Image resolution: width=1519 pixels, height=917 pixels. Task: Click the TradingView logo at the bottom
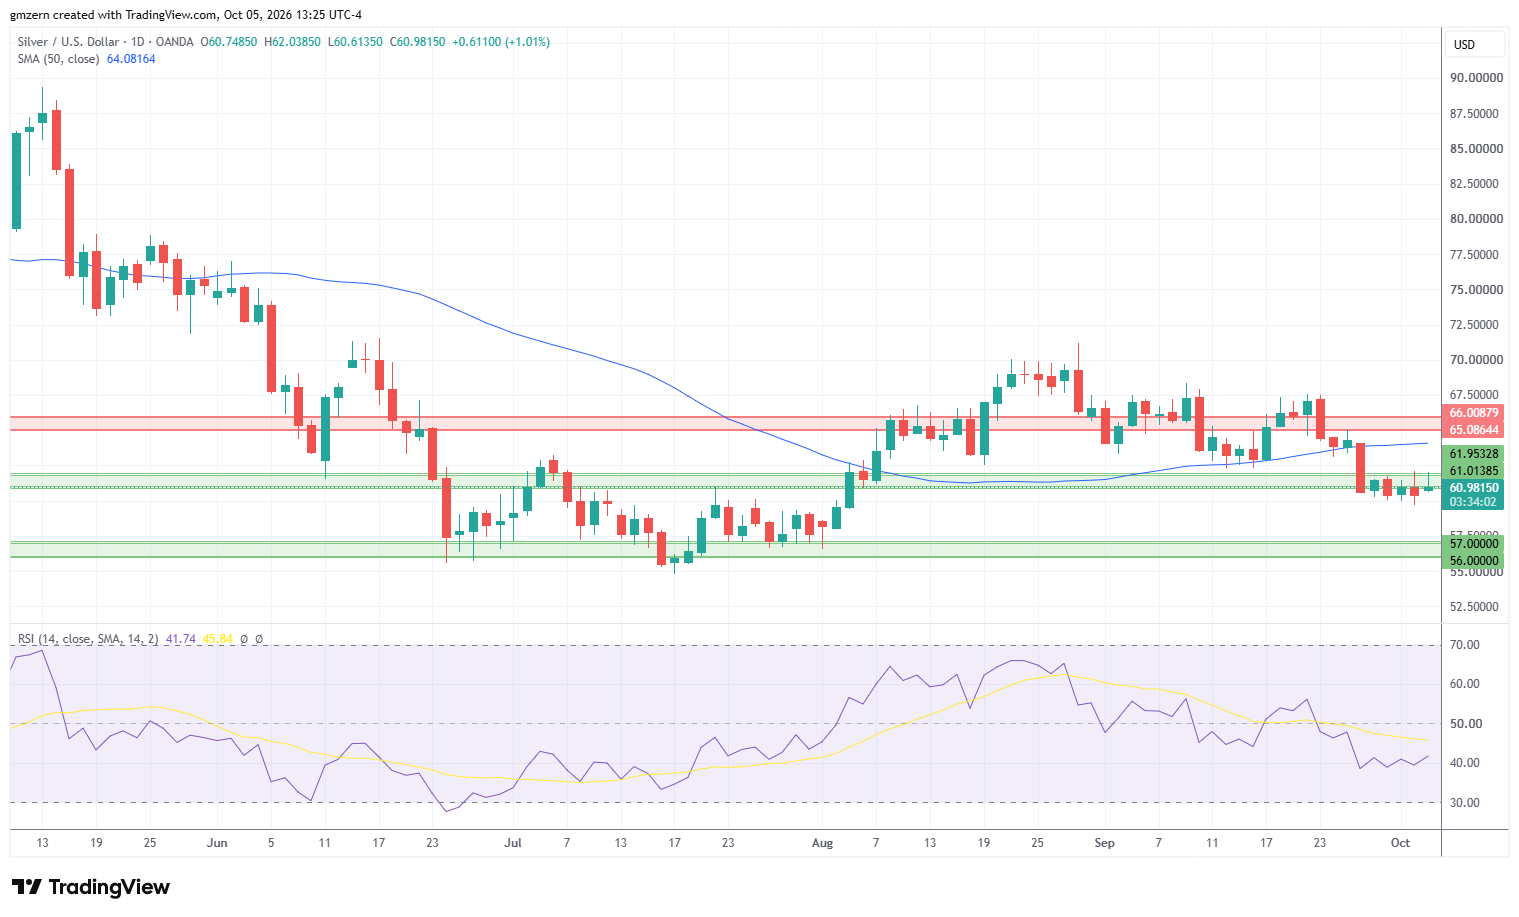[90, 887]
